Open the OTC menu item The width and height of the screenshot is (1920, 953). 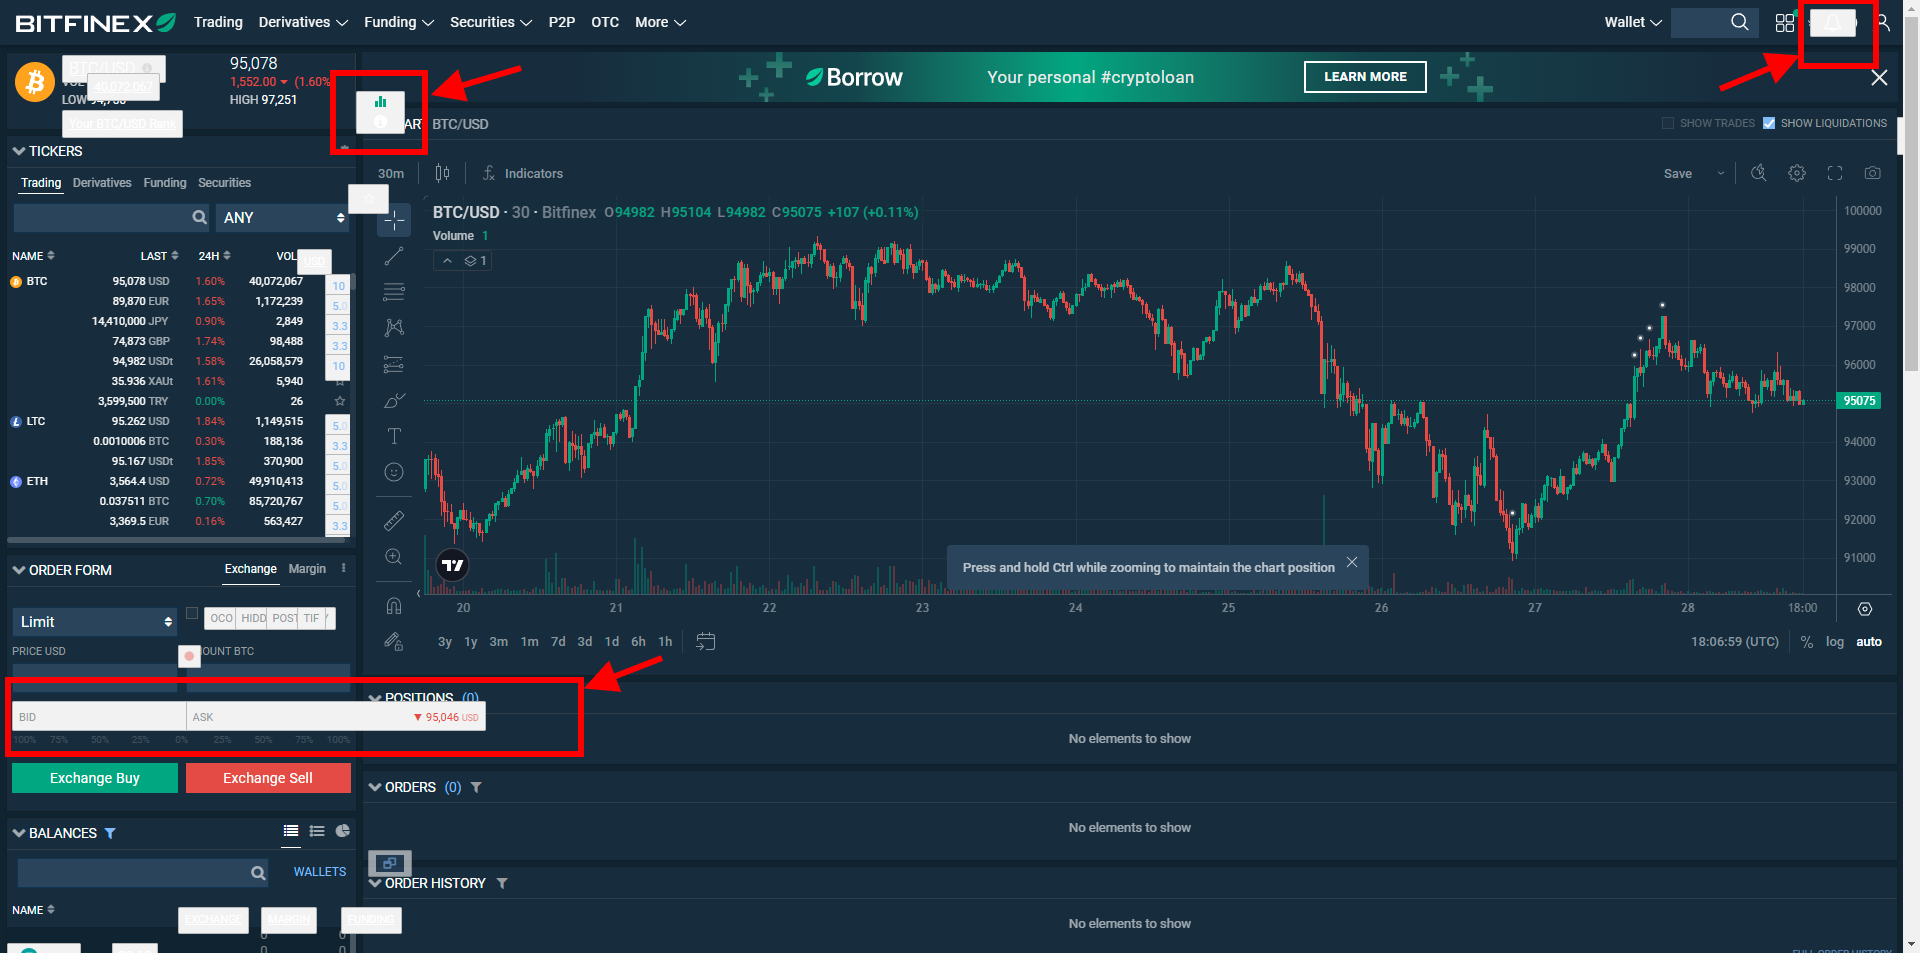pyautogui.click(x=605, y=22)
